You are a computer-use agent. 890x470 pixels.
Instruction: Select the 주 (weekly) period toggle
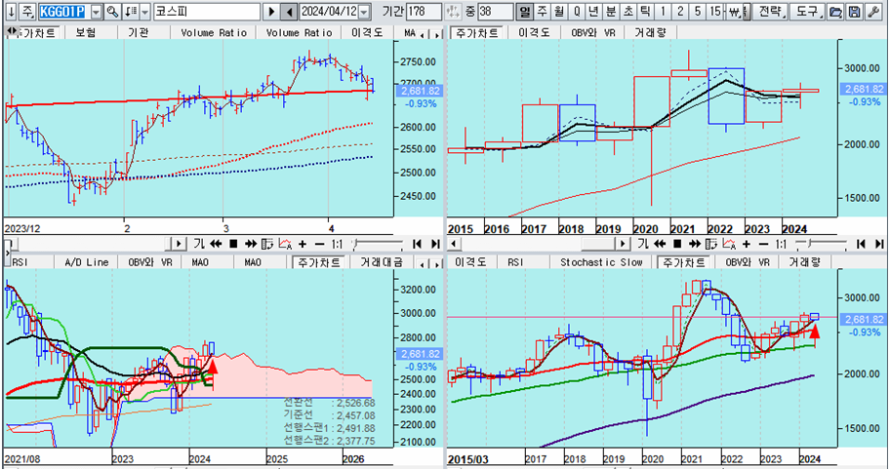click(x=543, y=11)
